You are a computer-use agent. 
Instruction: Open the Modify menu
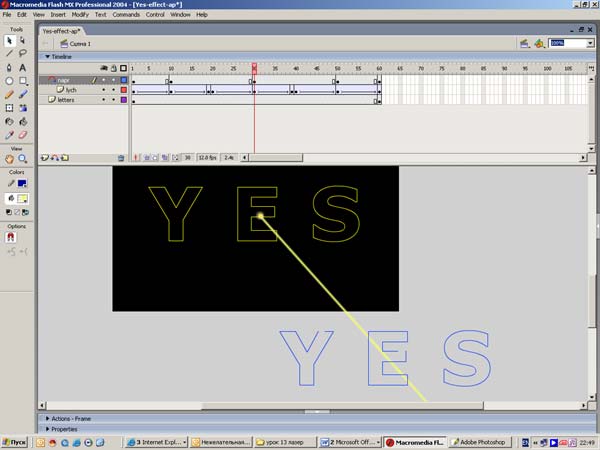(x=80, y=15)
